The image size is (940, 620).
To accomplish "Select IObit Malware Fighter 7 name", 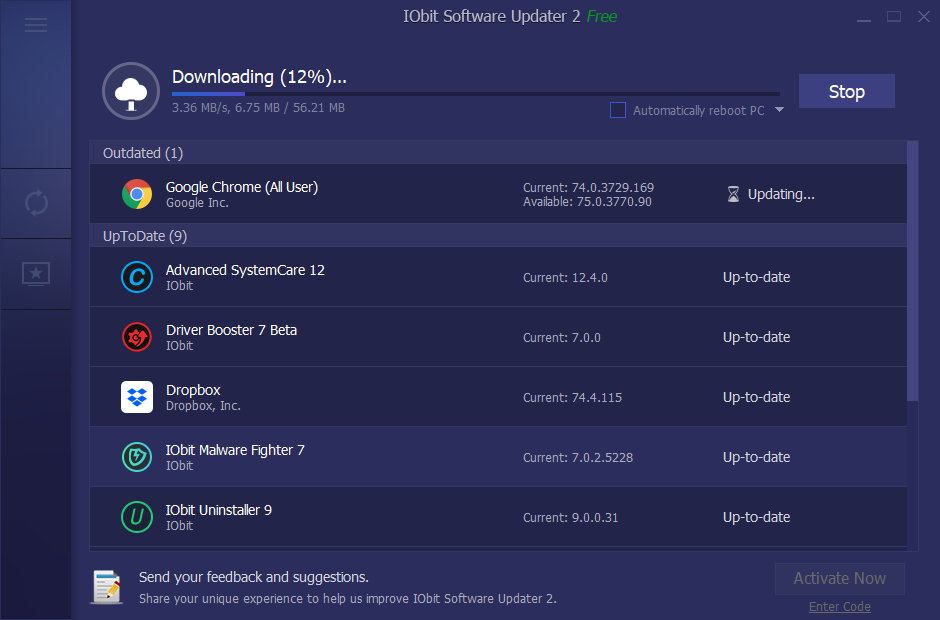I will [x=235, y=450].
